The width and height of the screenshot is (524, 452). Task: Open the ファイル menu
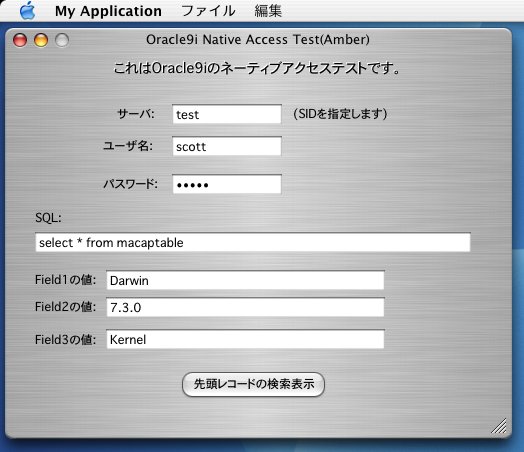click(x=208, y=11)
